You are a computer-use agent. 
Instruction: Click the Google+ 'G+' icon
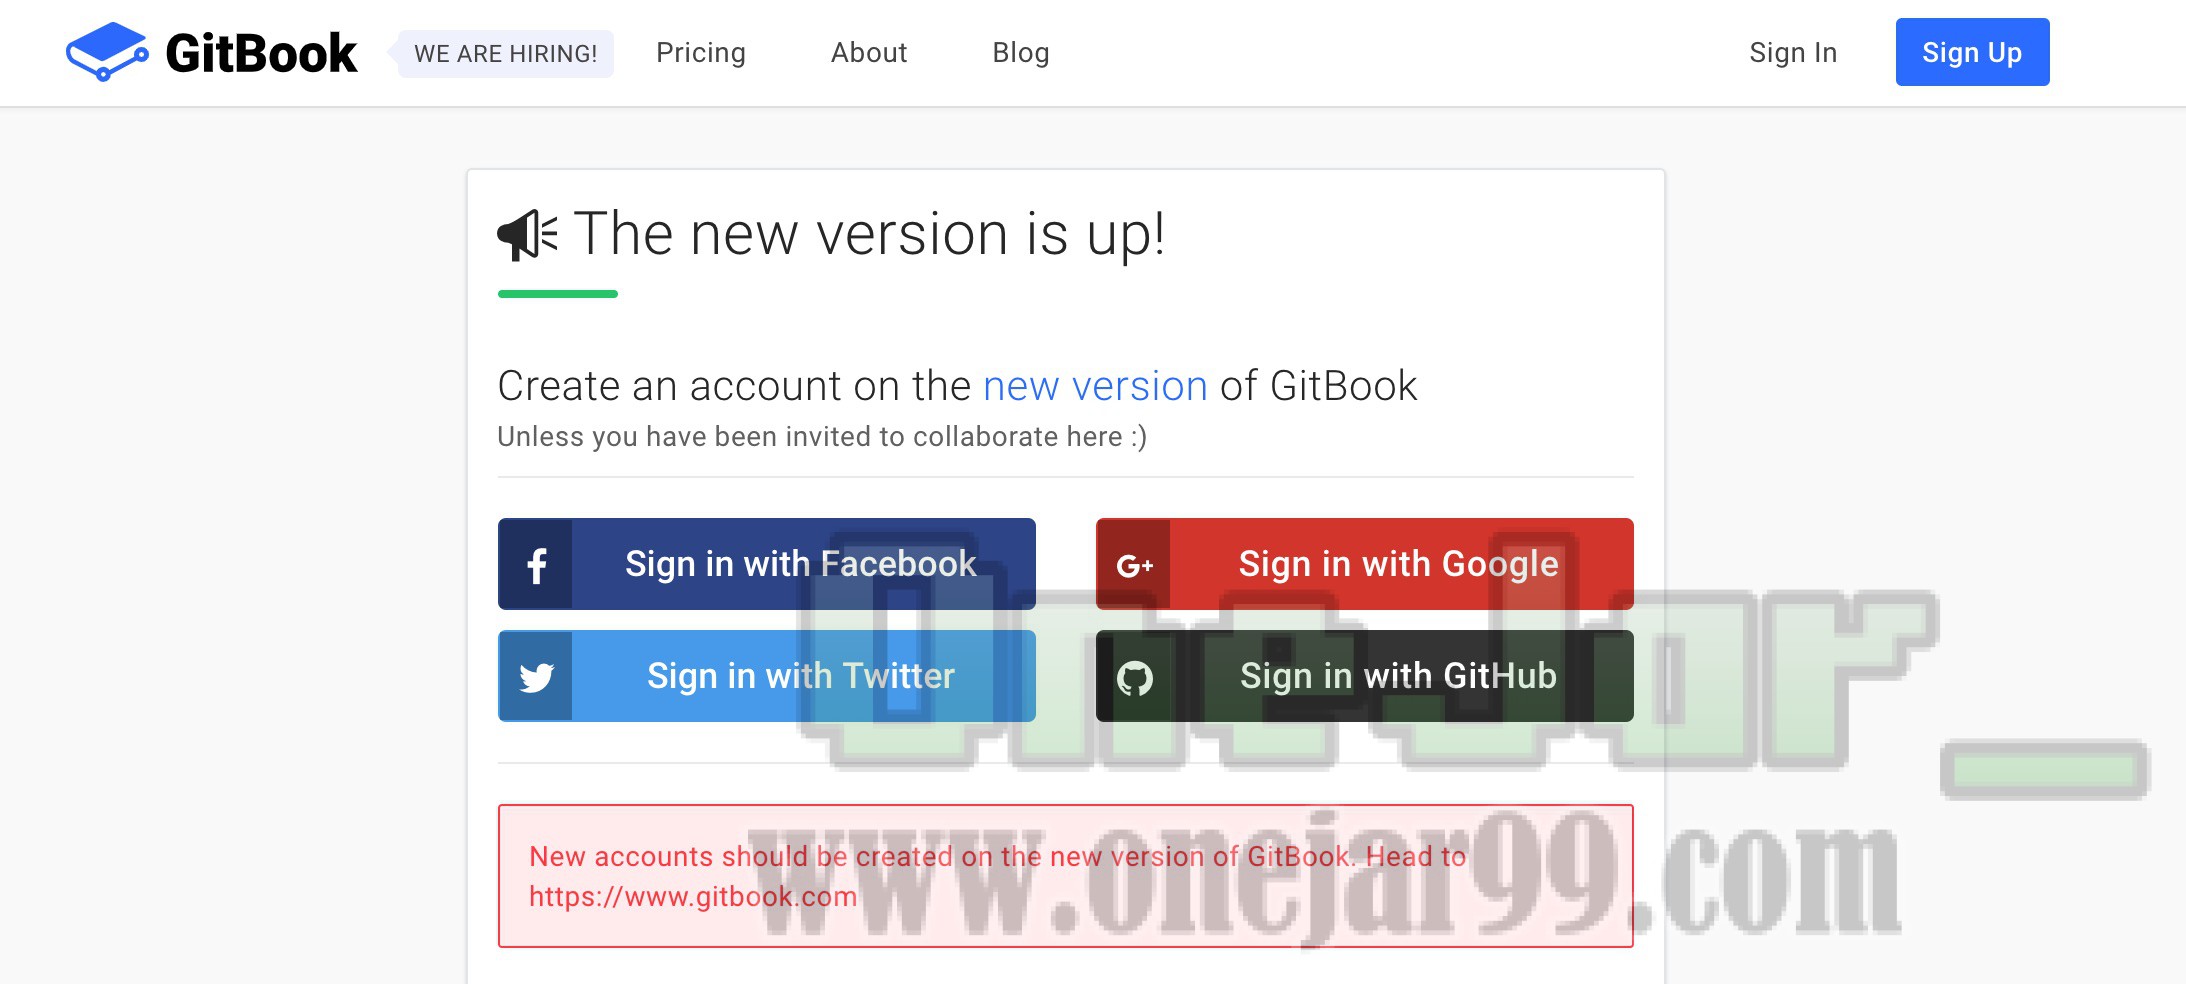tap(1134, 566)
